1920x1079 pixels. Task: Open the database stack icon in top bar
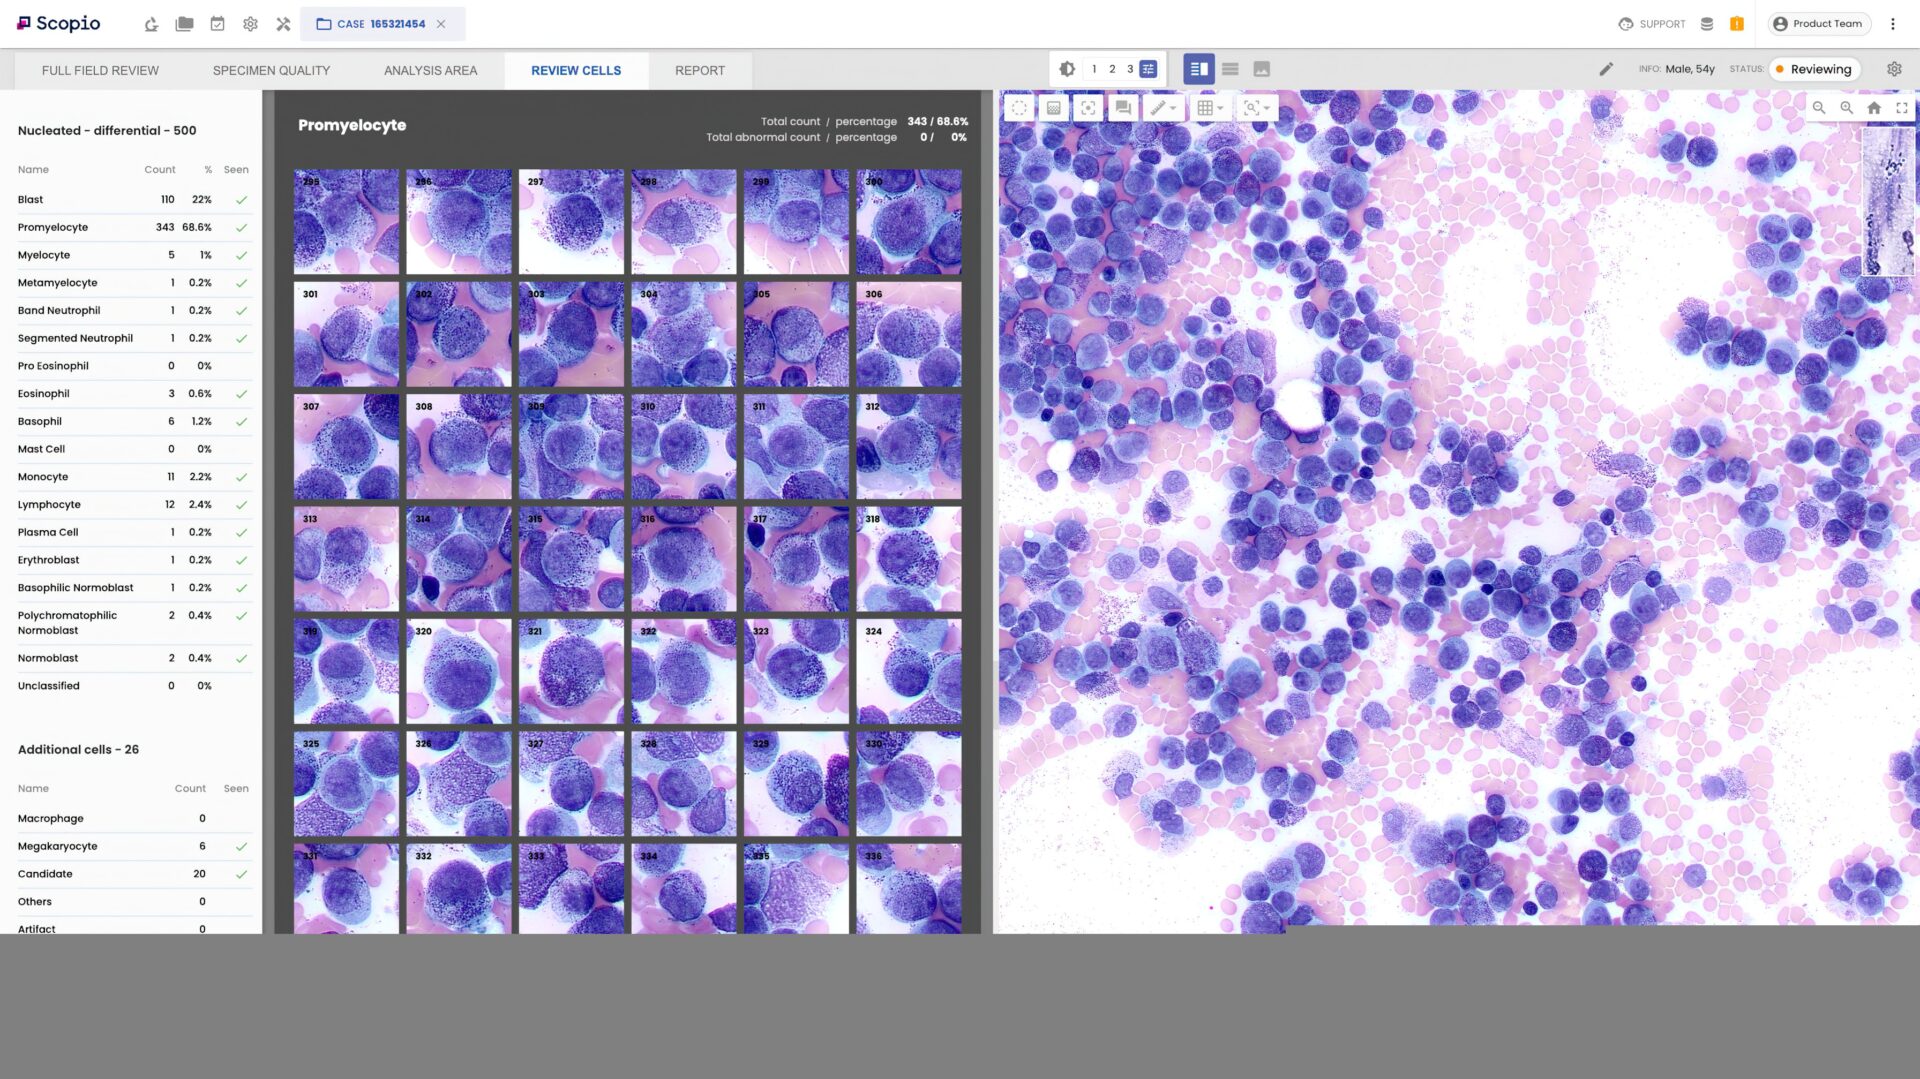[x=1707, y=24]
